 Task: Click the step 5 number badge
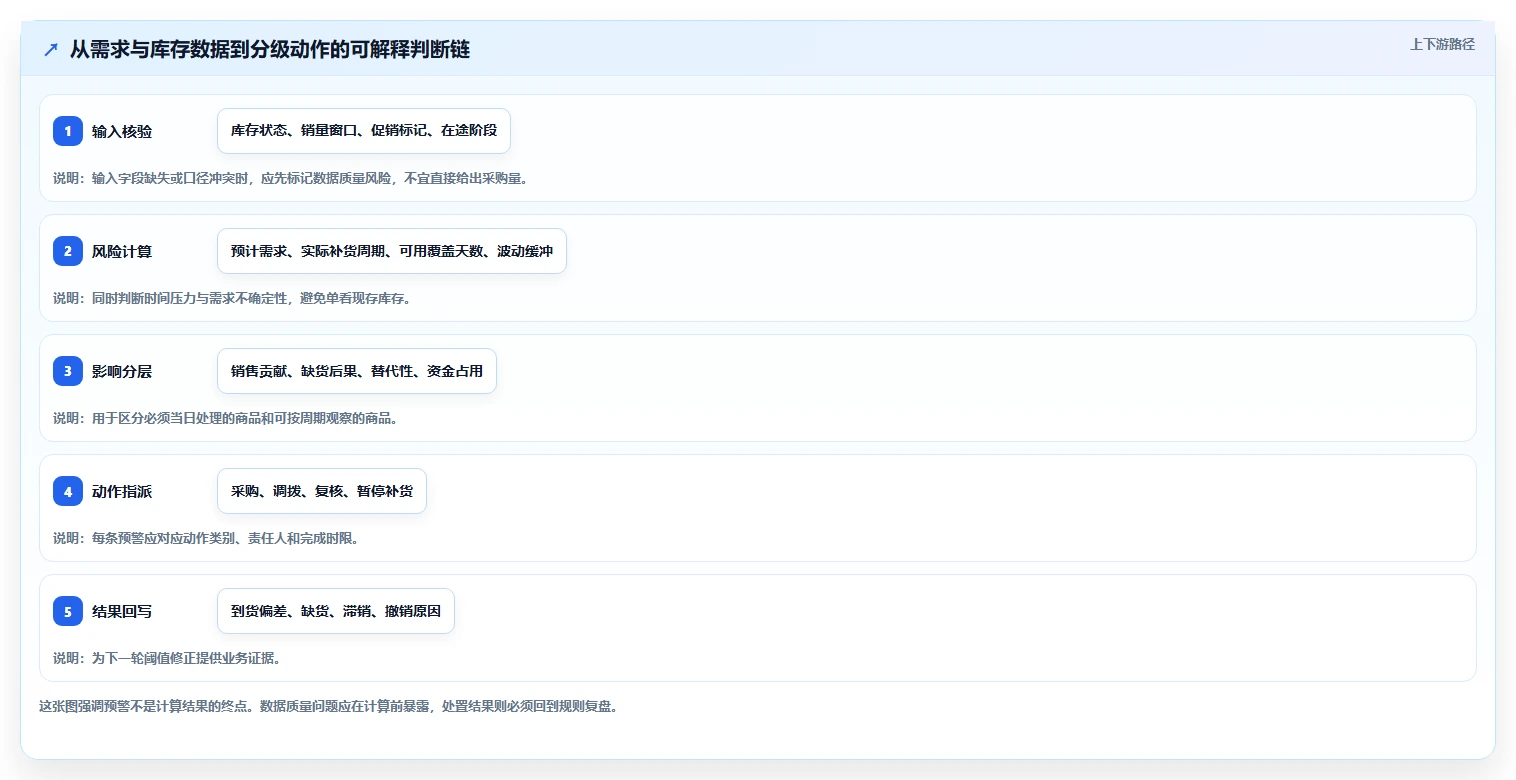(68, 611)
